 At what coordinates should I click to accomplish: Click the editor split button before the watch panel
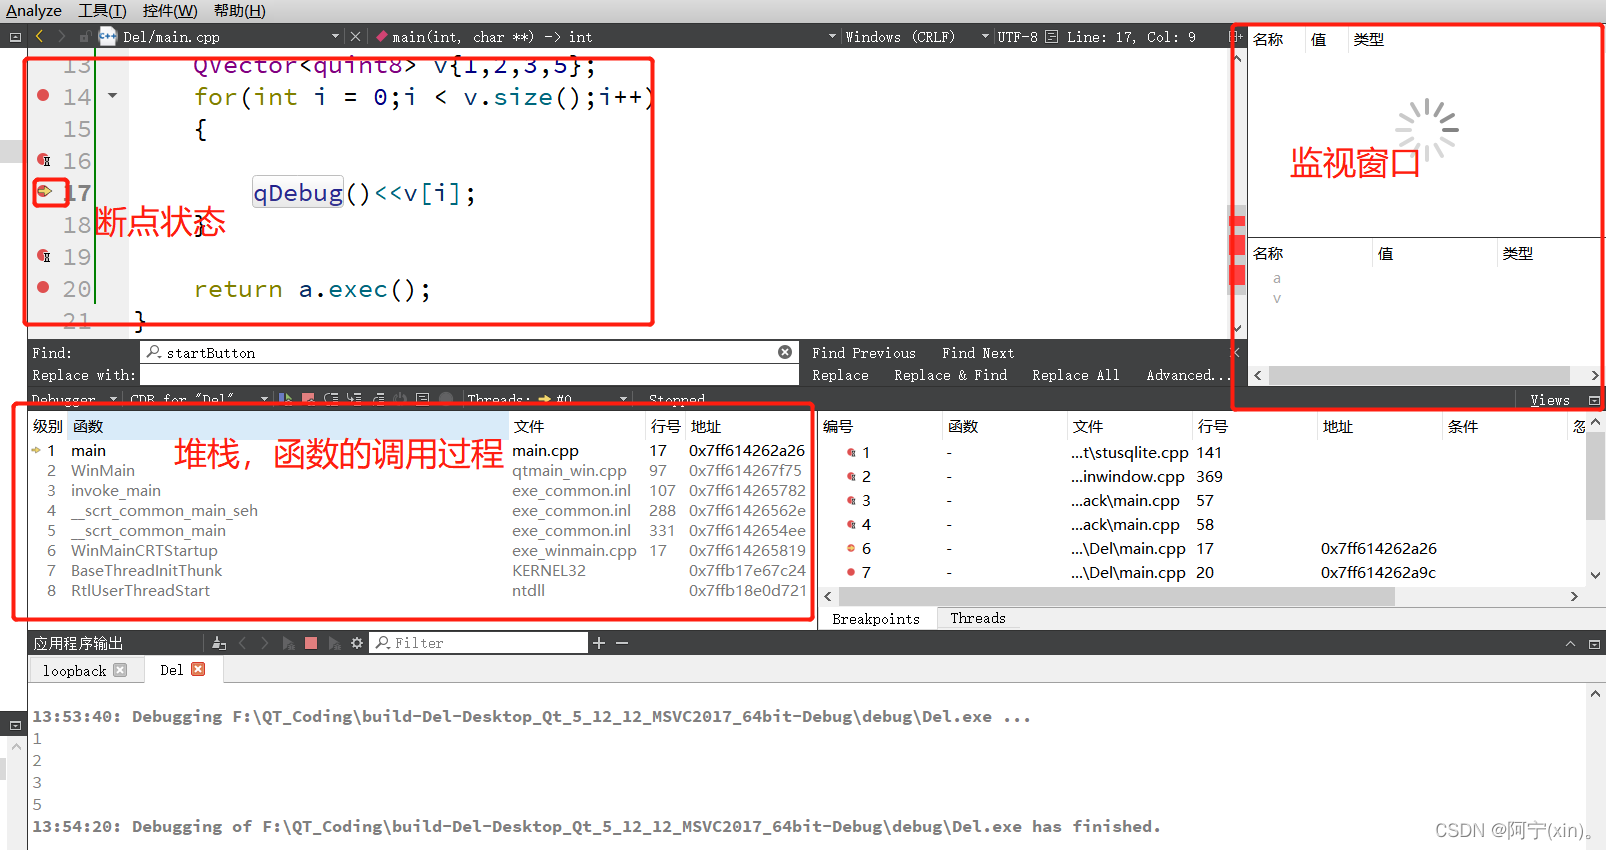[x=1237, y=36]
